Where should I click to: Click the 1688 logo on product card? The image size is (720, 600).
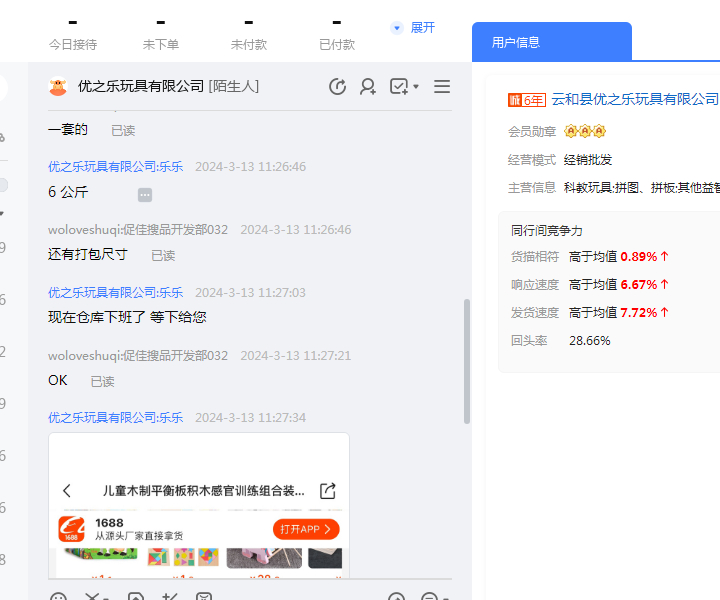click(x=72, y=530)
